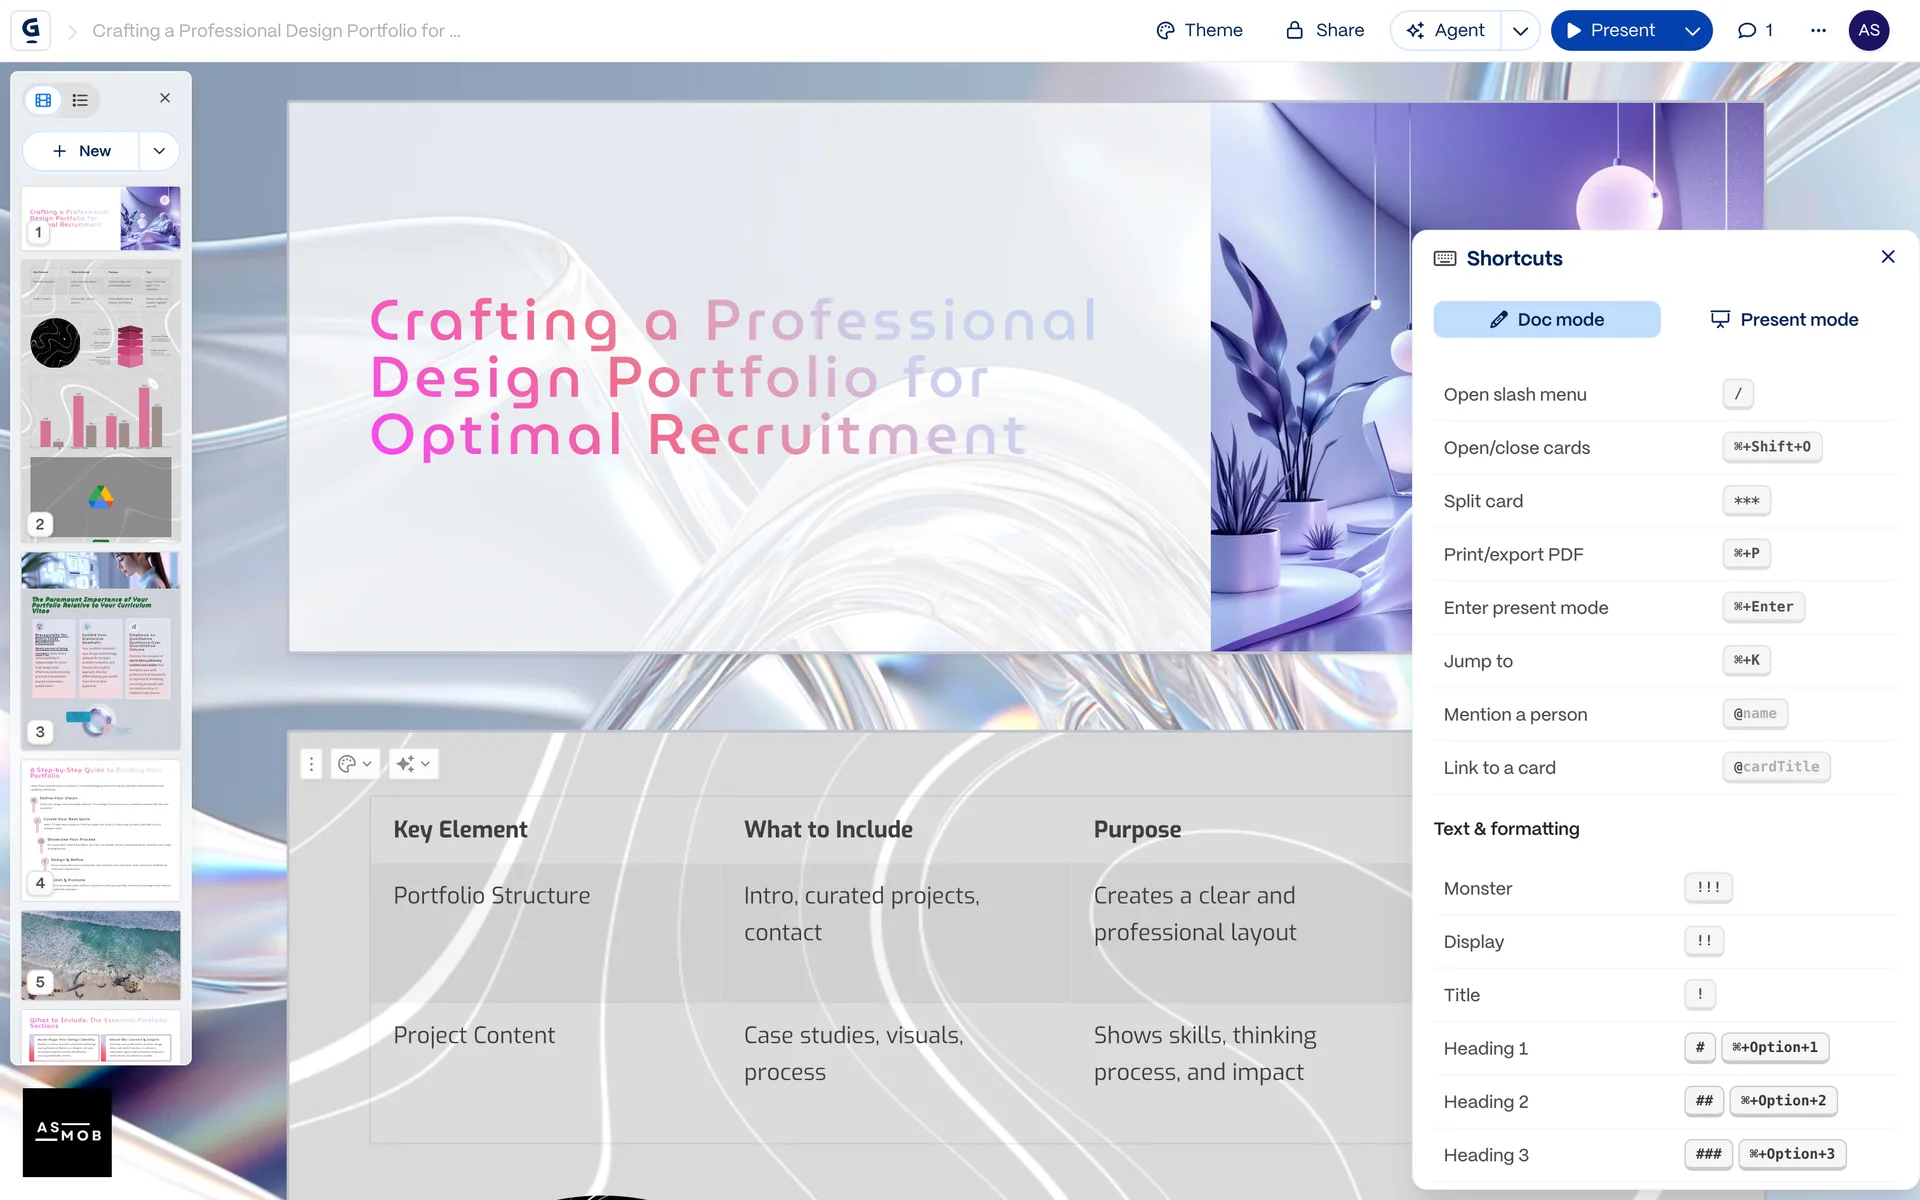Click the AS user avatar
This screenshot has width=1920, height=1200.
click(x=1868, y=30)
